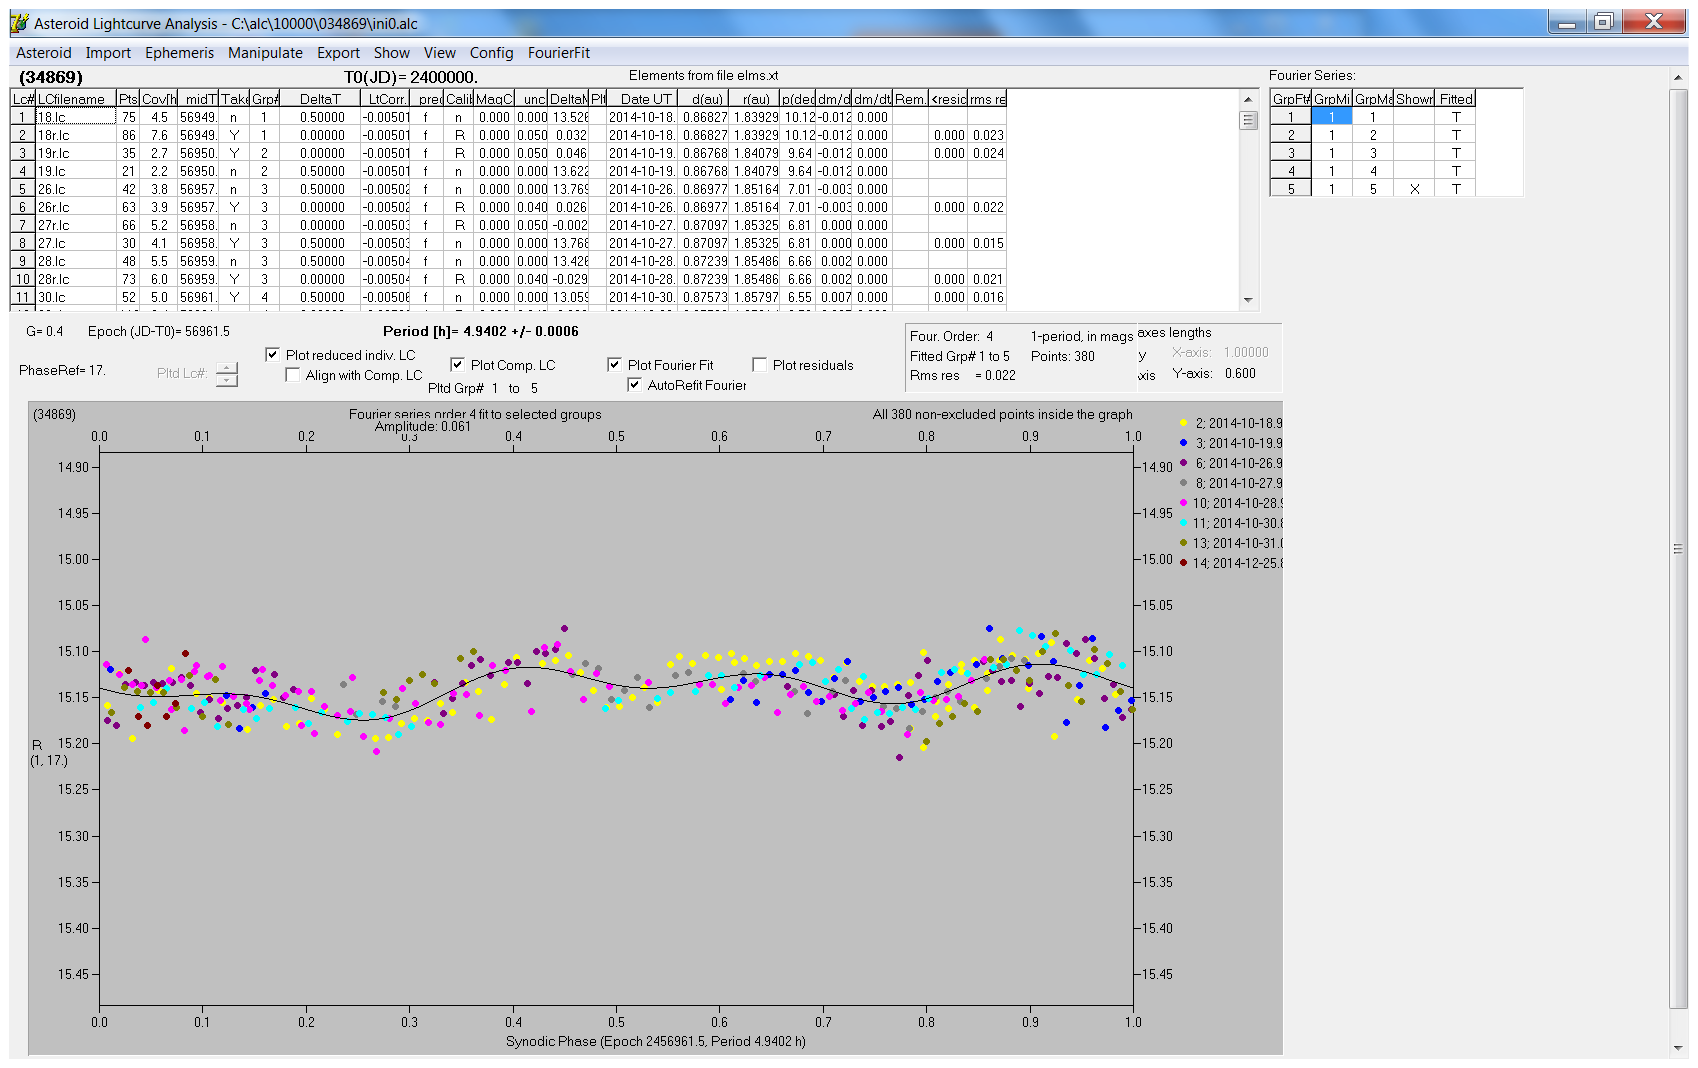Screen dimensions: 1698x1068
Task: Click the Grp# column header
Action: point(264,99)
